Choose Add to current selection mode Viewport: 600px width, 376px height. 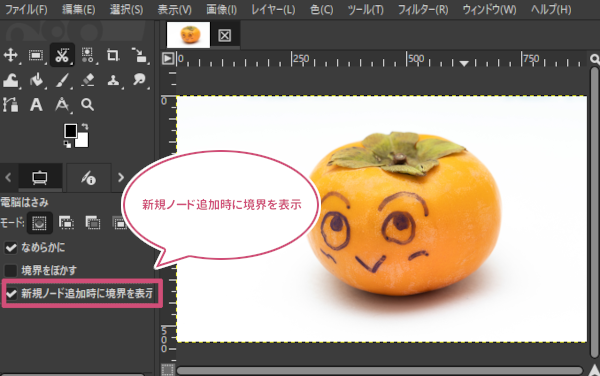point(66,223)
